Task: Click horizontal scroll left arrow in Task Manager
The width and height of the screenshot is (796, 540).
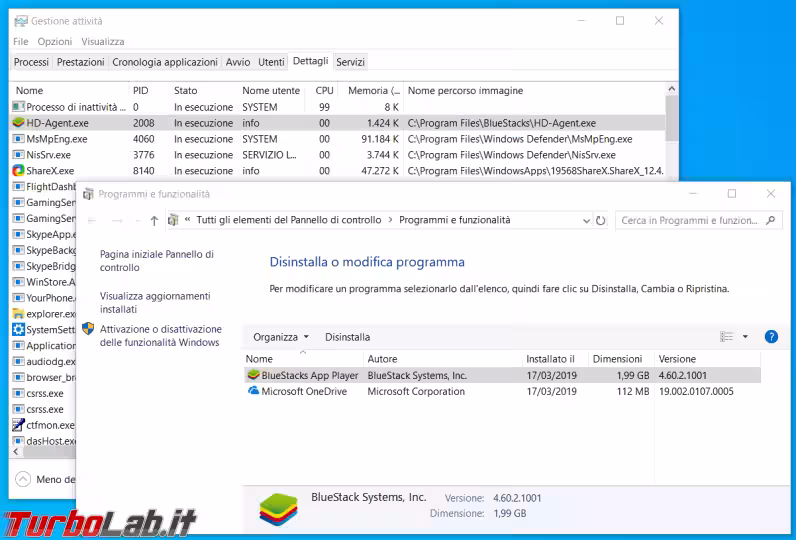Action: pyautogui.click(x=16, y=451)
